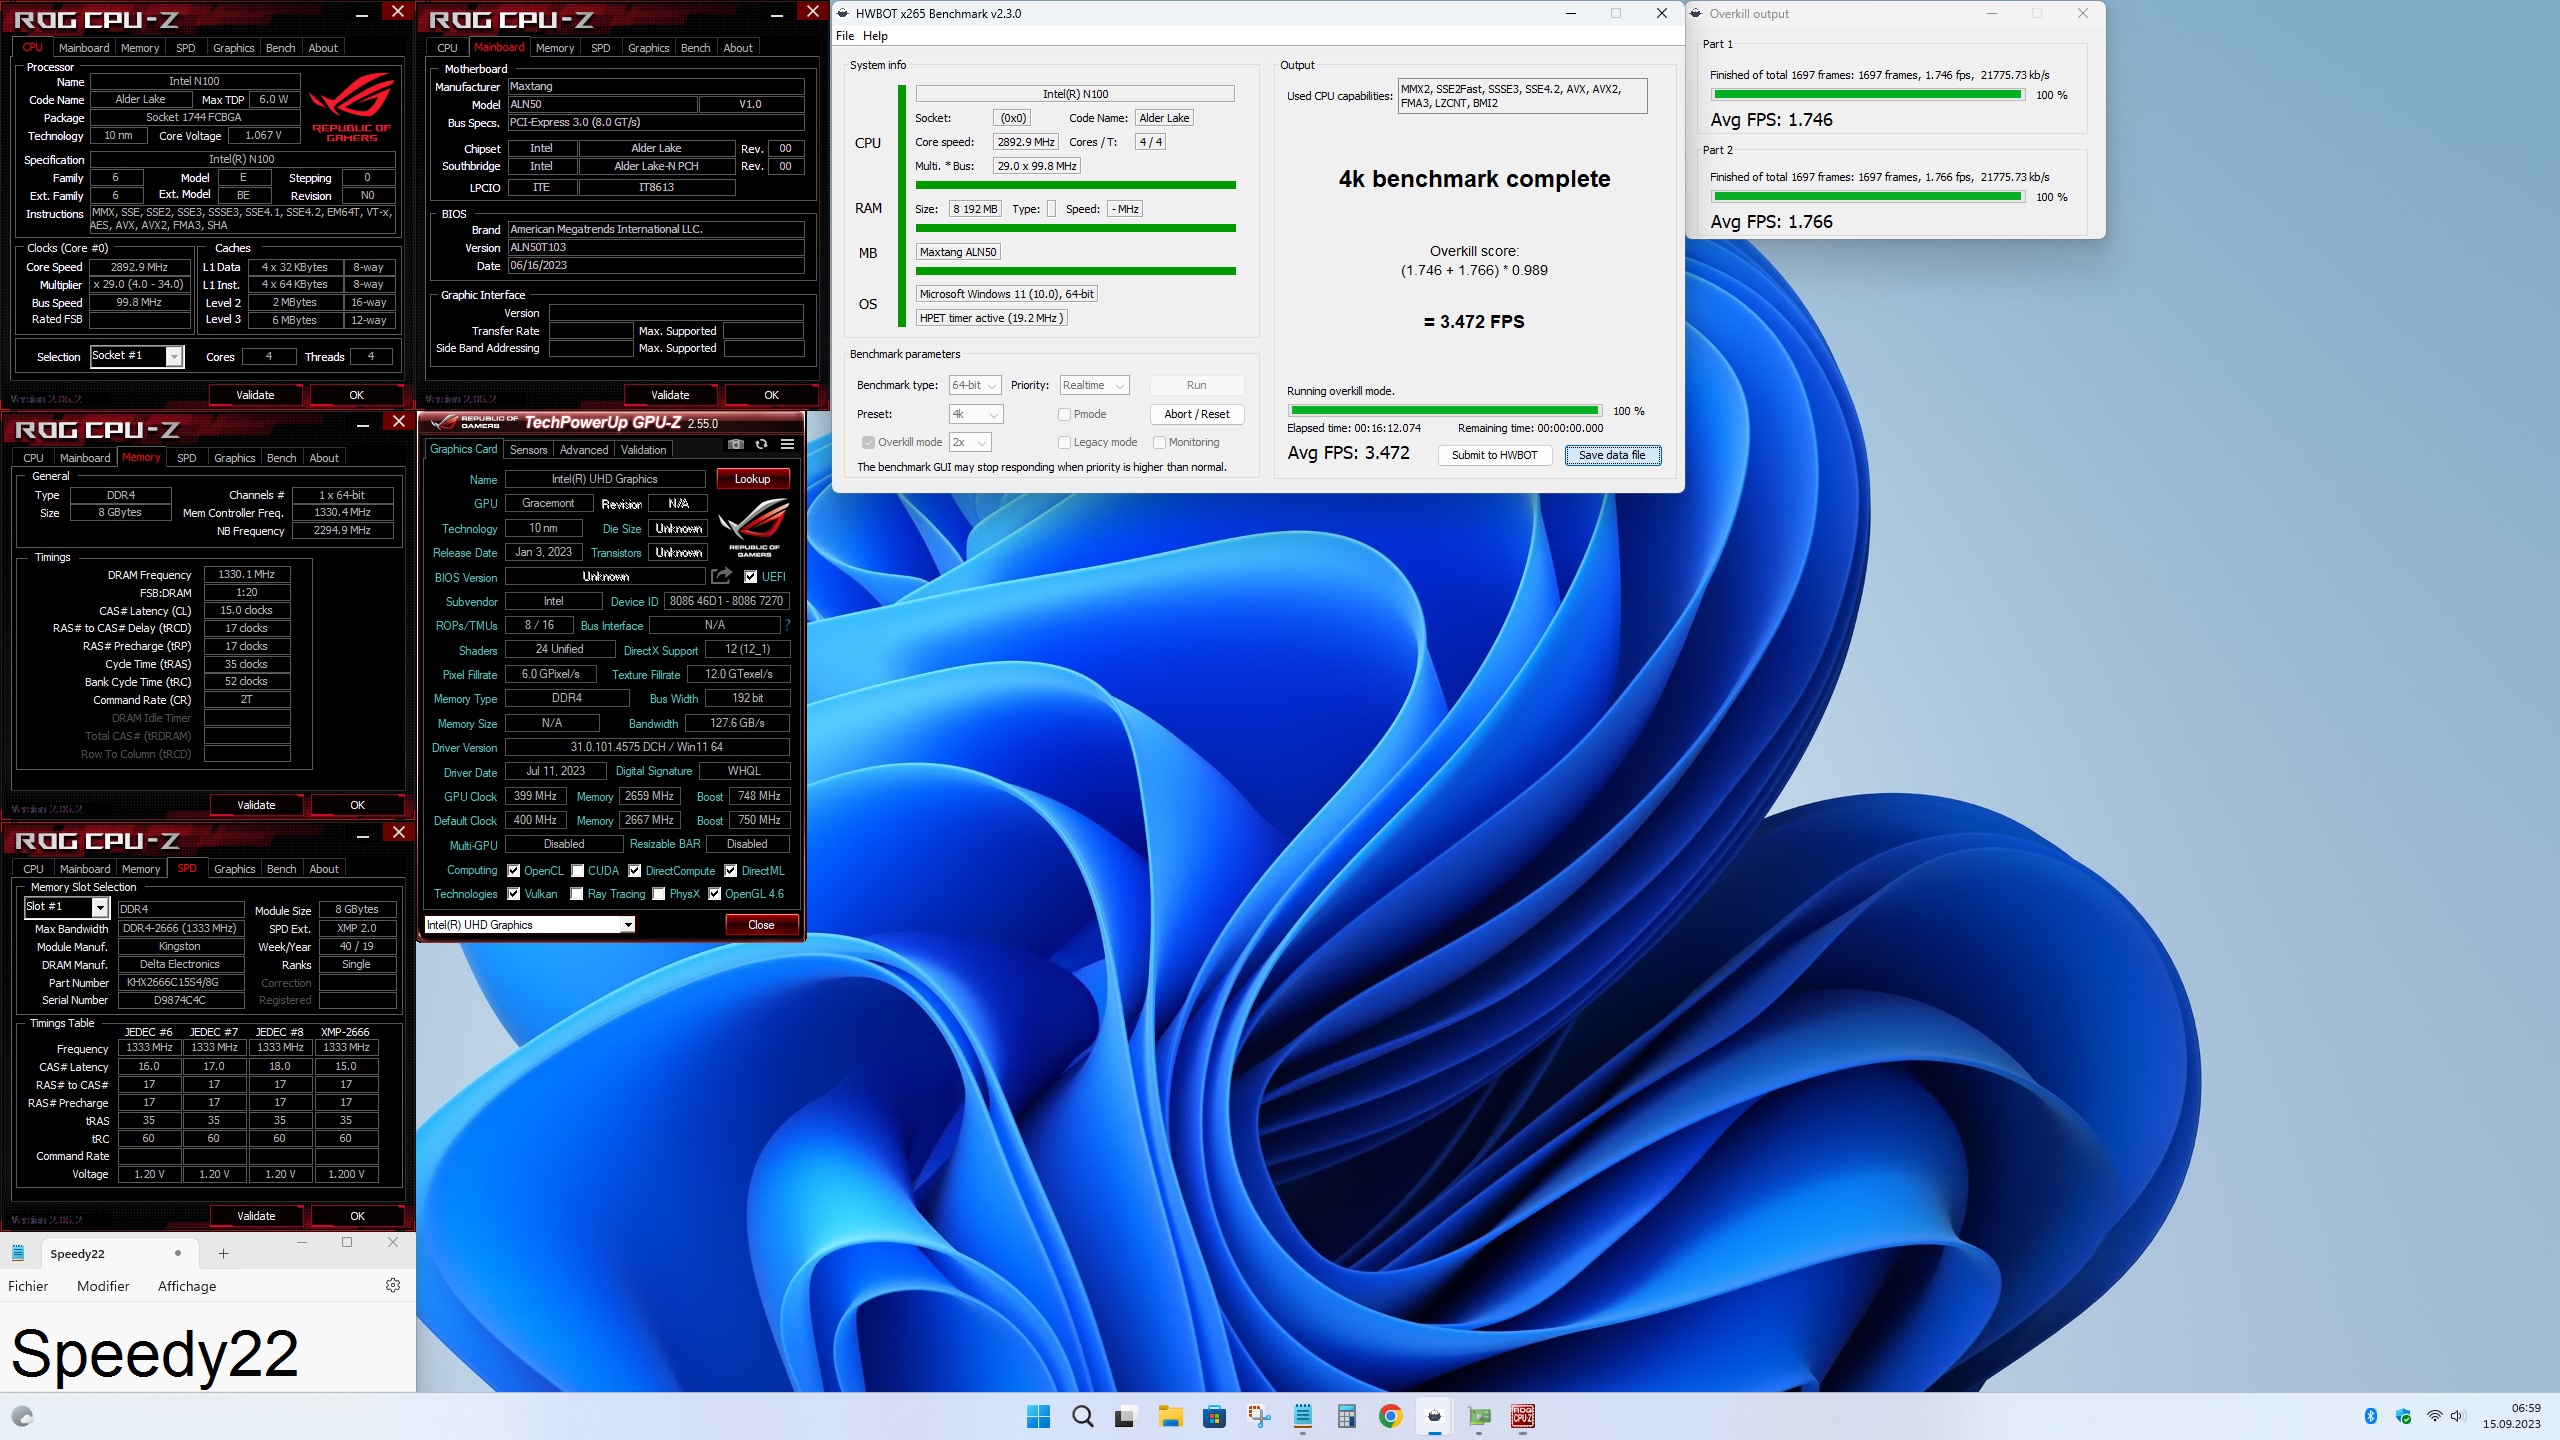The height and width of the screenshot is (1440, 2560).
Task: Click the GPU-Z refresh icon
Action: (762, 444)
